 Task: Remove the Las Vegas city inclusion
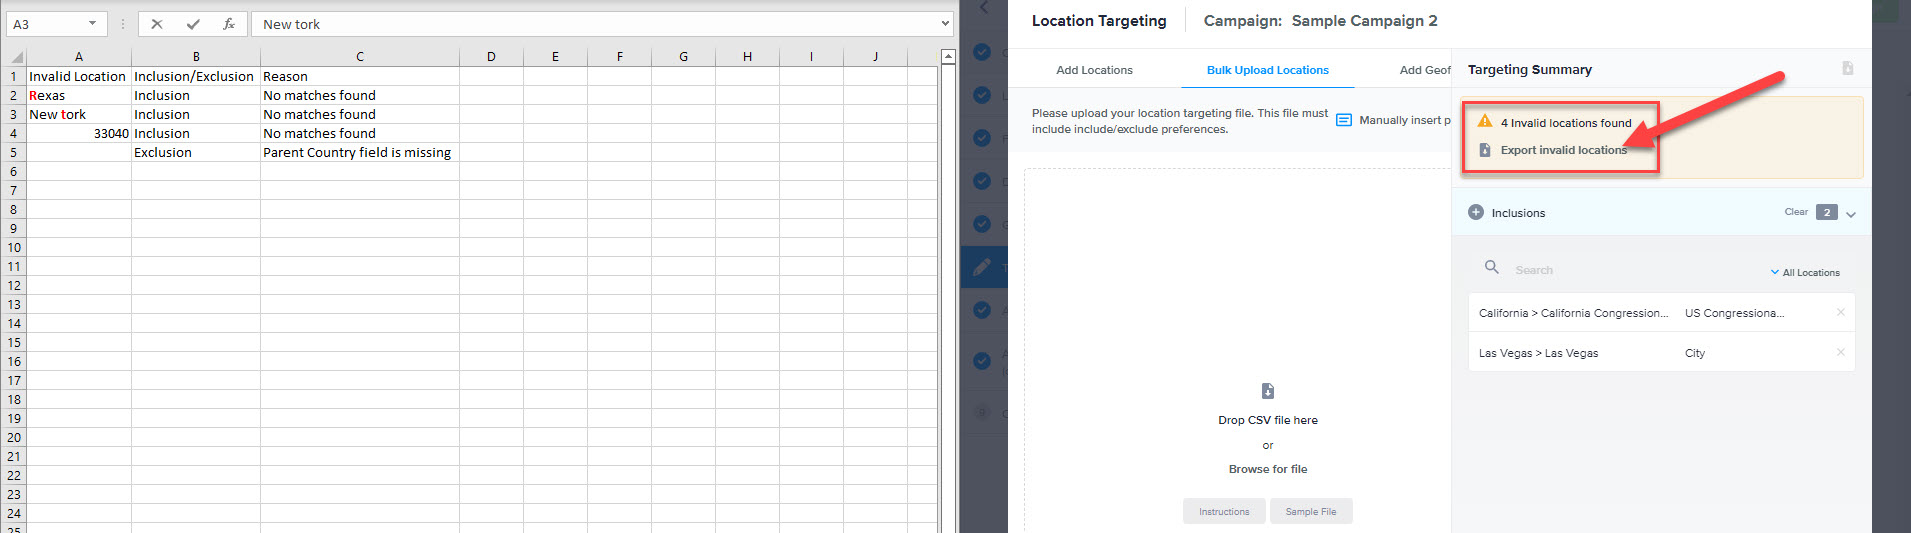pos(1840,352)
